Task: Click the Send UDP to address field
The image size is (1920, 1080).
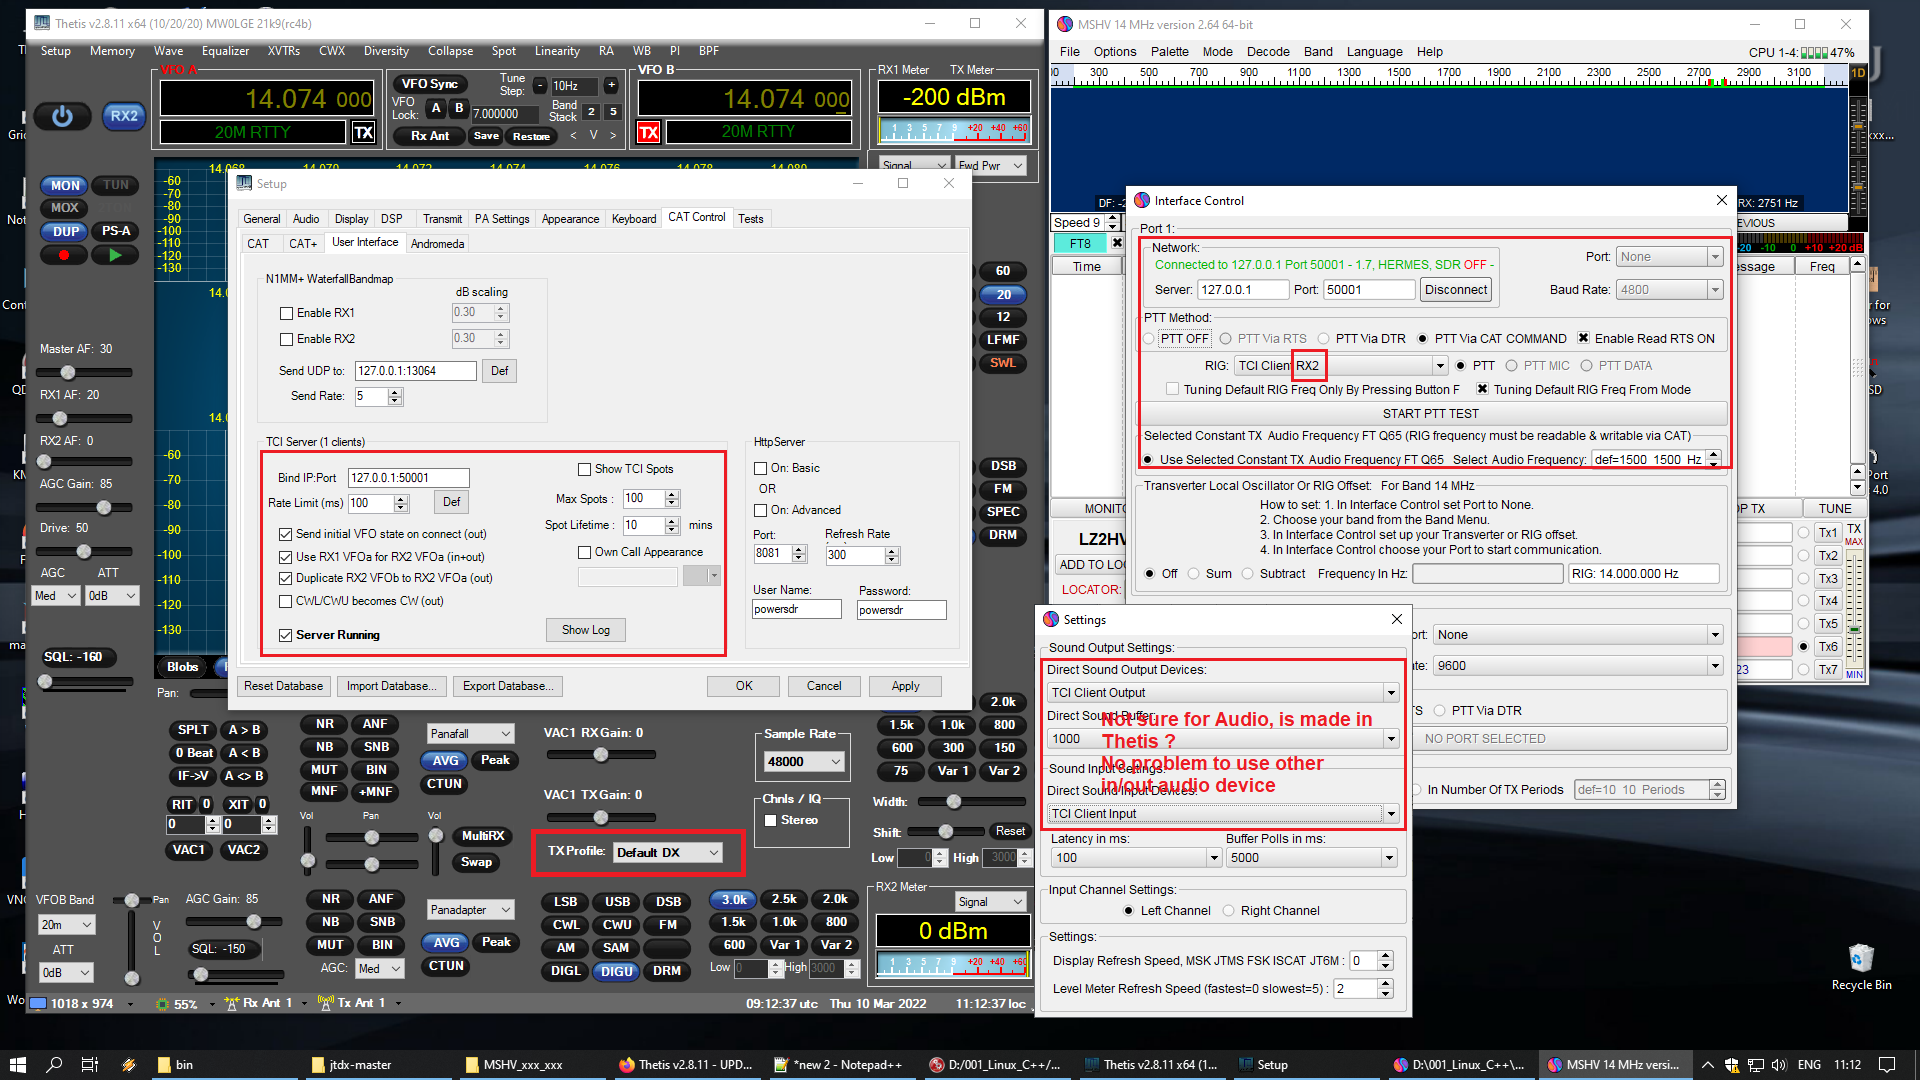Action: [415, 371]
